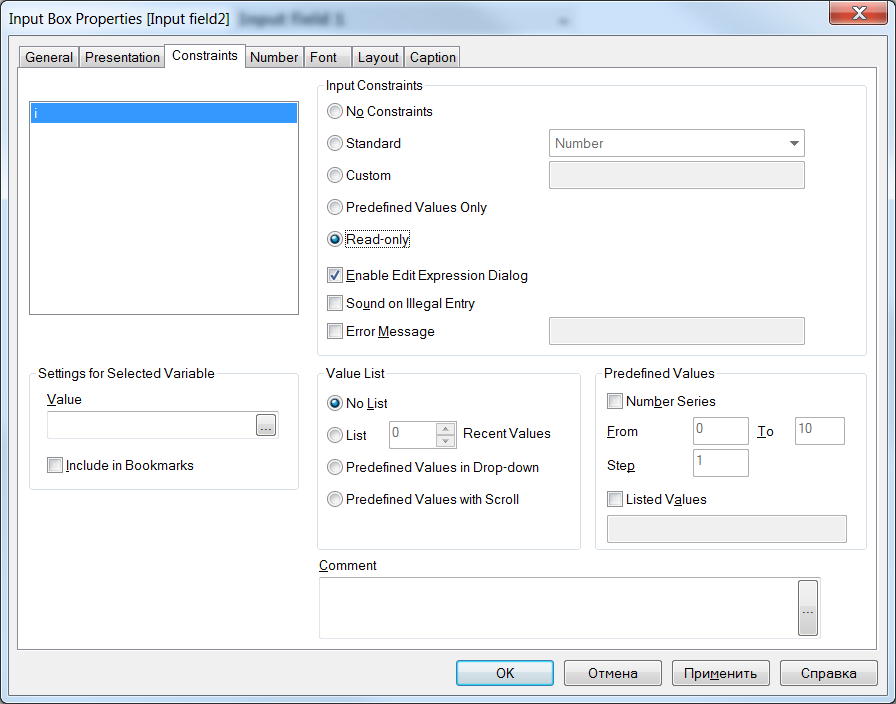Viewport: 896px width, 704px height.
Task: Click the Value ellipsis browse button
Action: coord(265,426)
